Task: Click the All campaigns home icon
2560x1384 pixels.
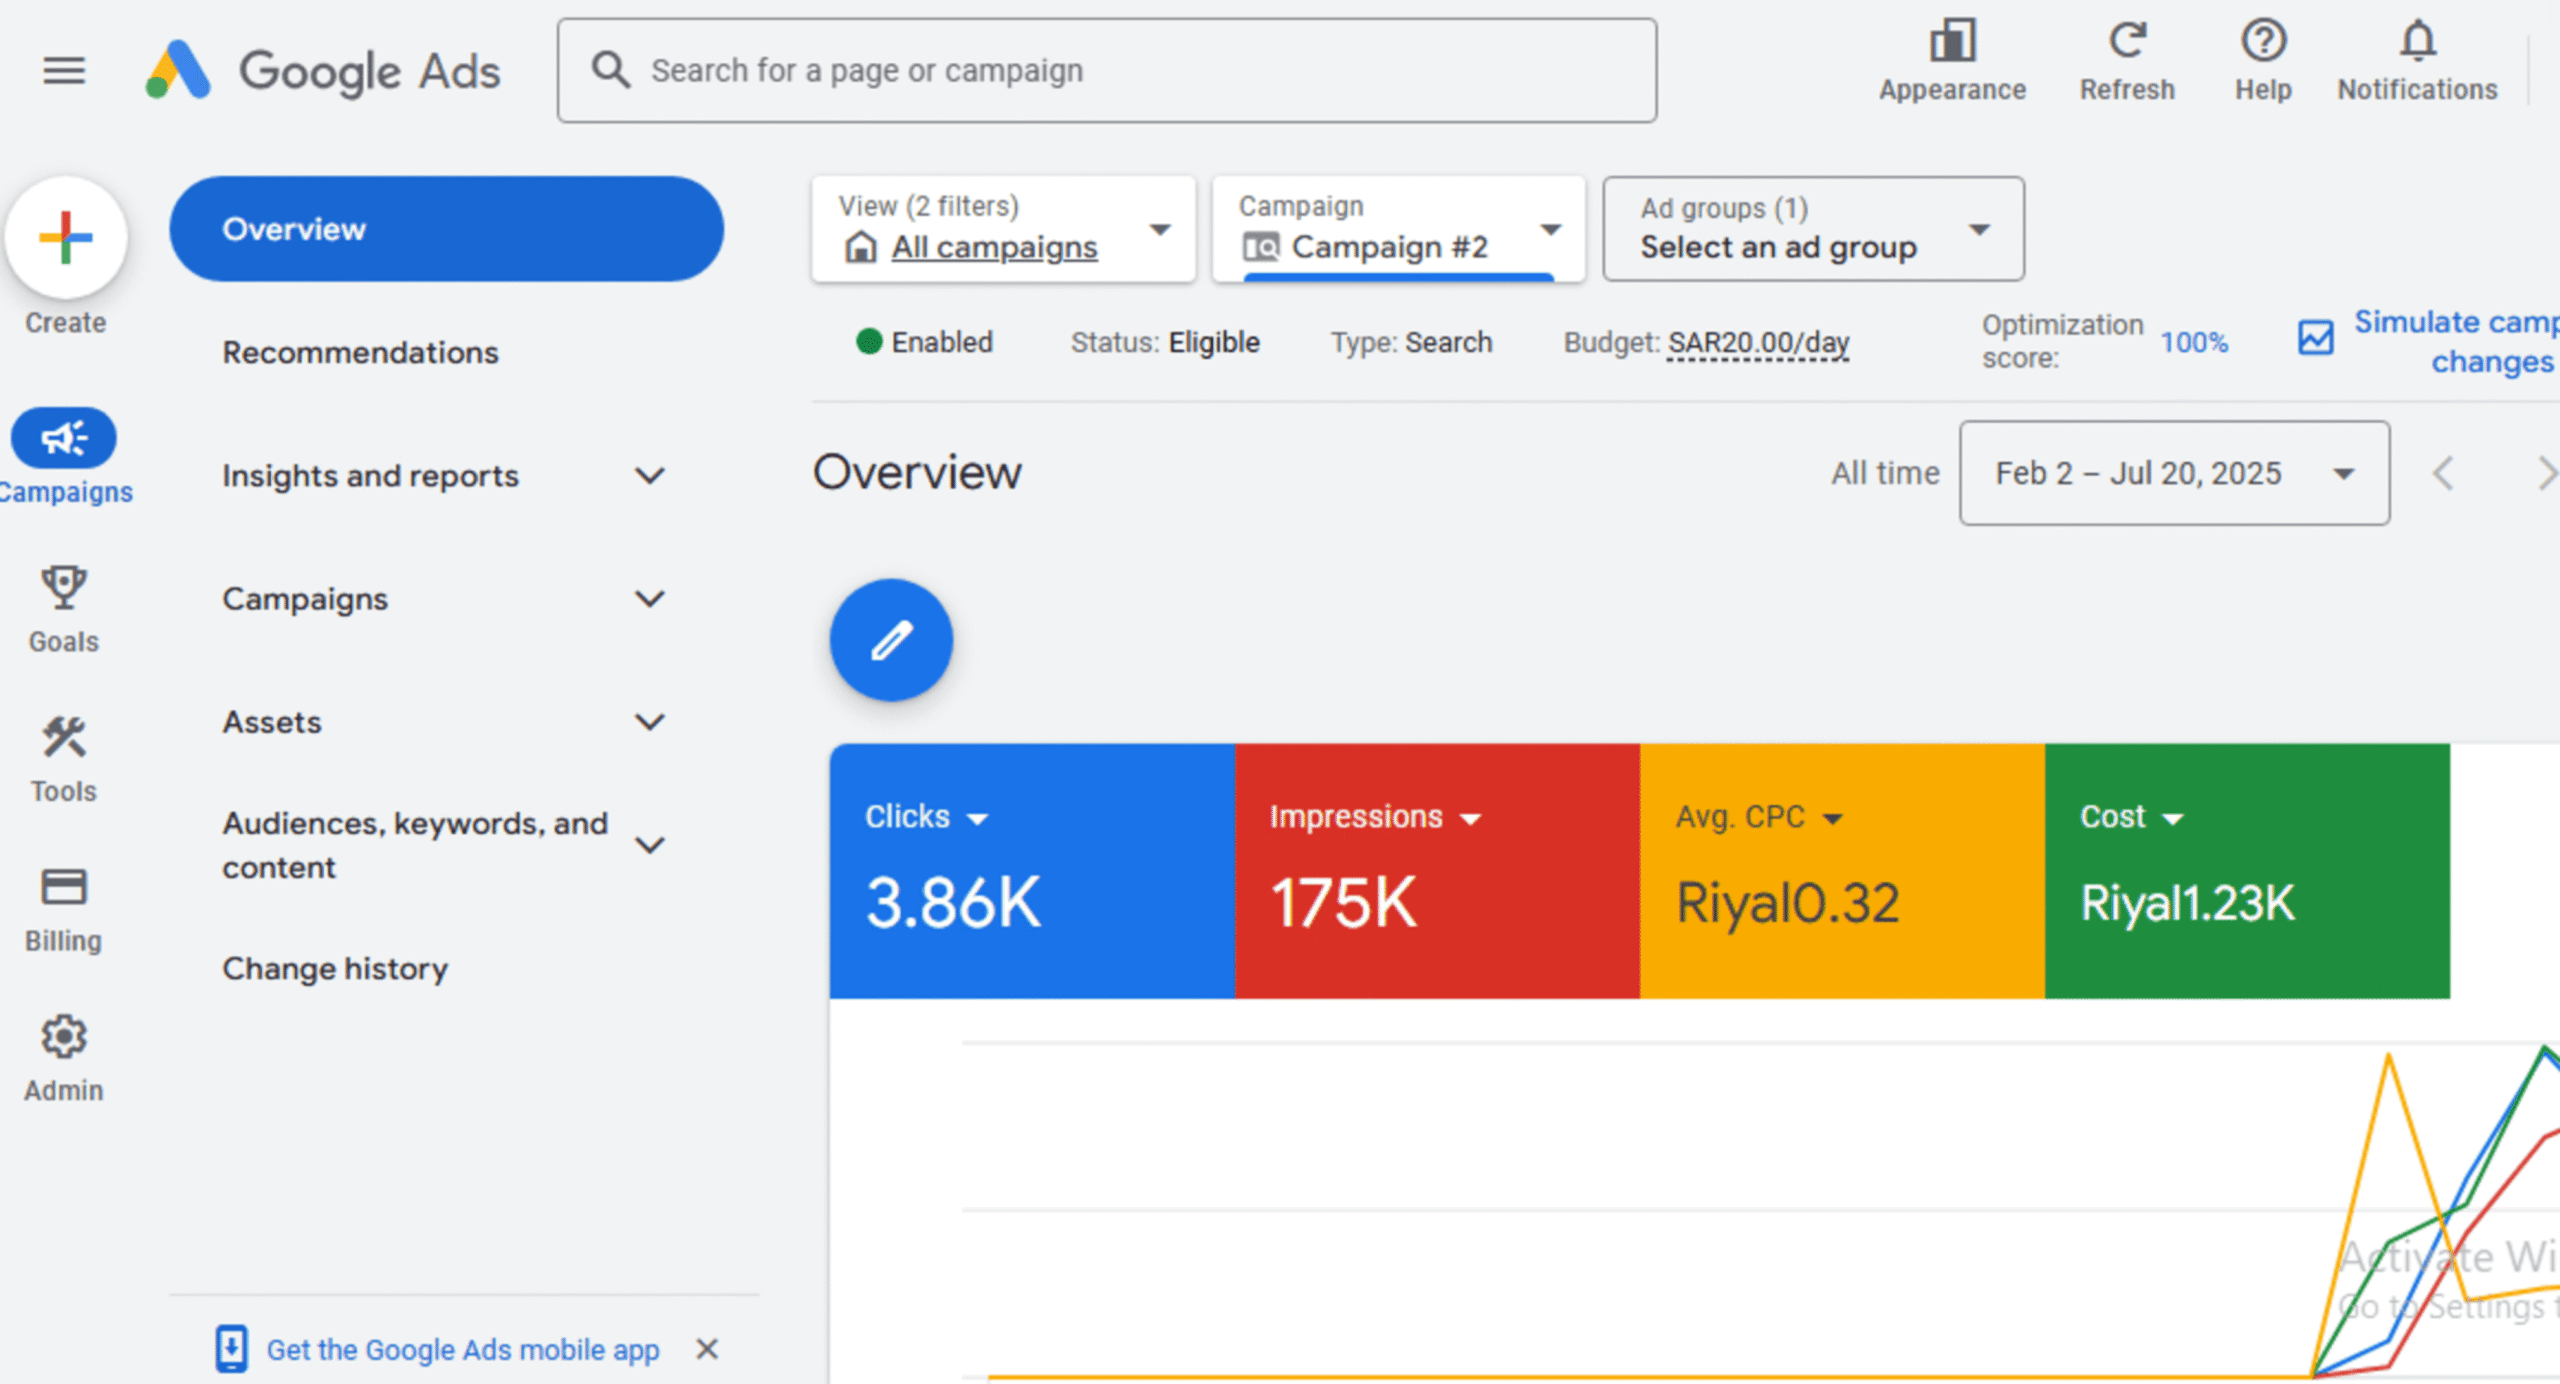Action: [860, 246]
